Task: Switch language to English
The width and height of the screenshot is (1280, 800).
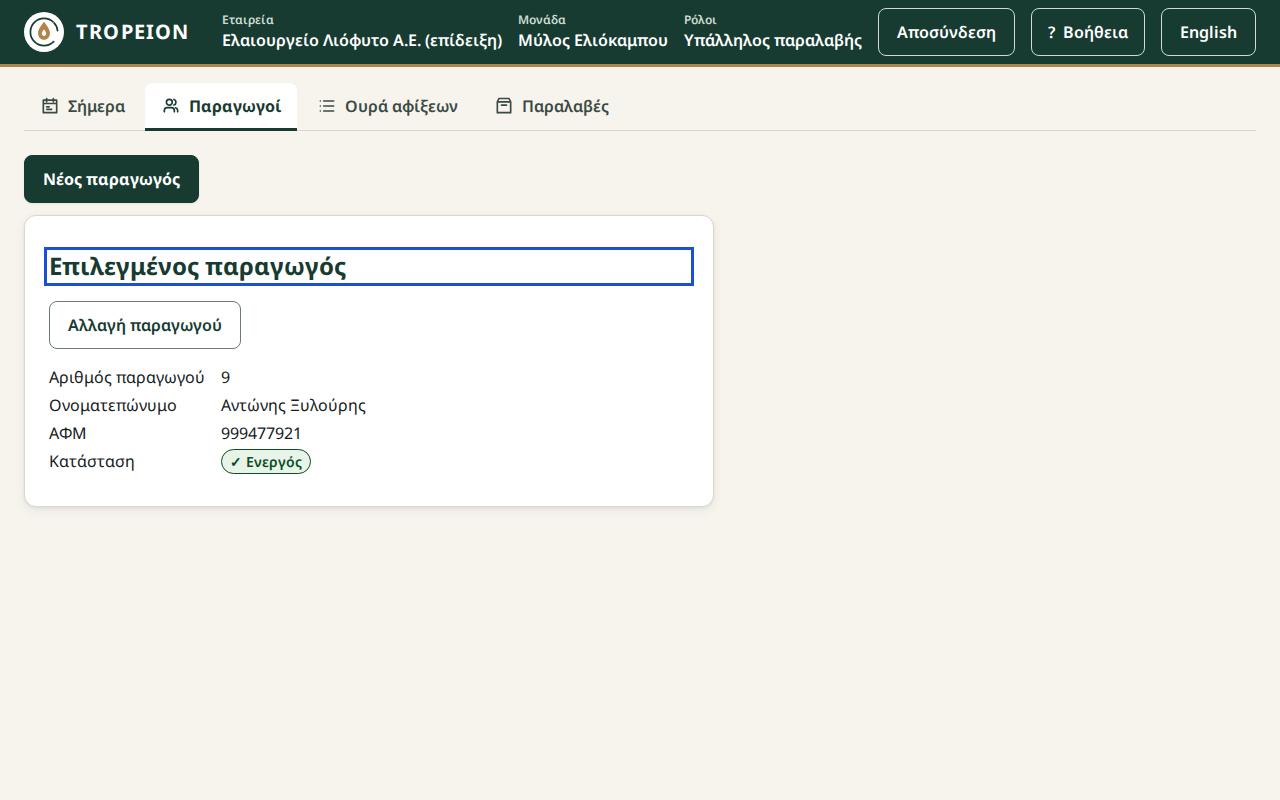Action: (1208, 32)
